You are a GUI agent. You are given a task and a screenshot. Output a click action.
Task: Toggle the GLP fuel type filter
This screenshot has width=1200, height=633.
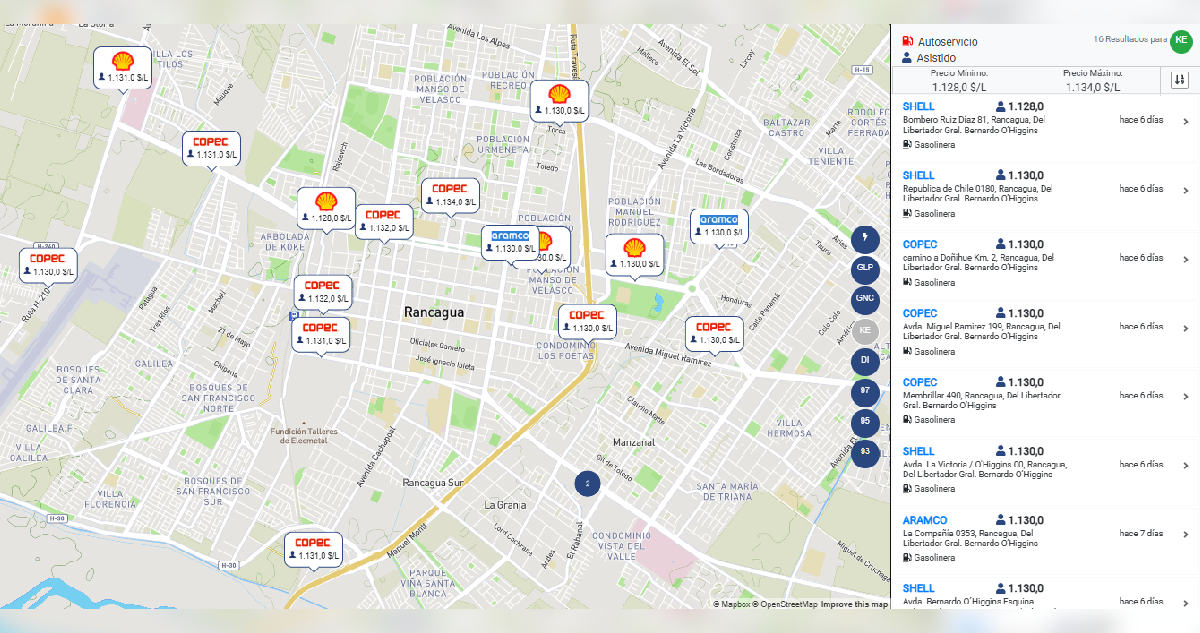pos(865,269)
